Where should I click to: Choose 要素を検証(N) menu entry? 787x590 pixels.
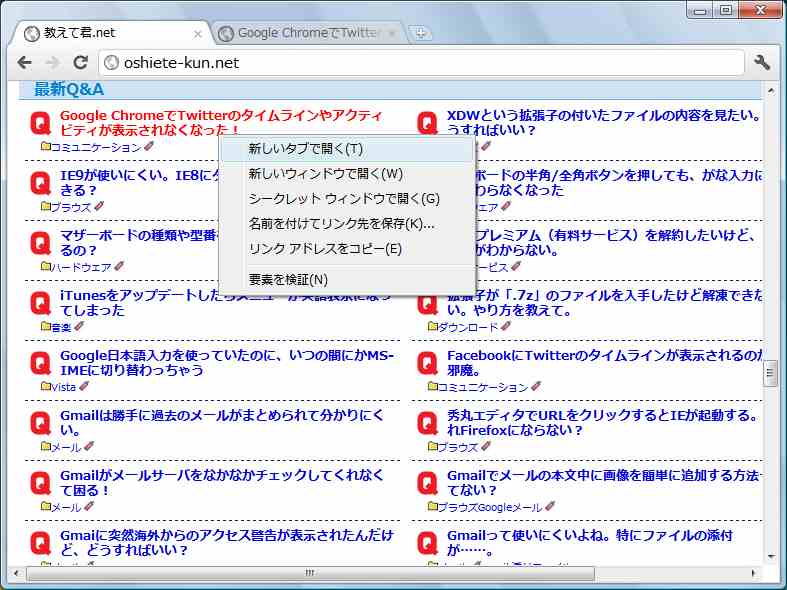(x=347, y=279)
